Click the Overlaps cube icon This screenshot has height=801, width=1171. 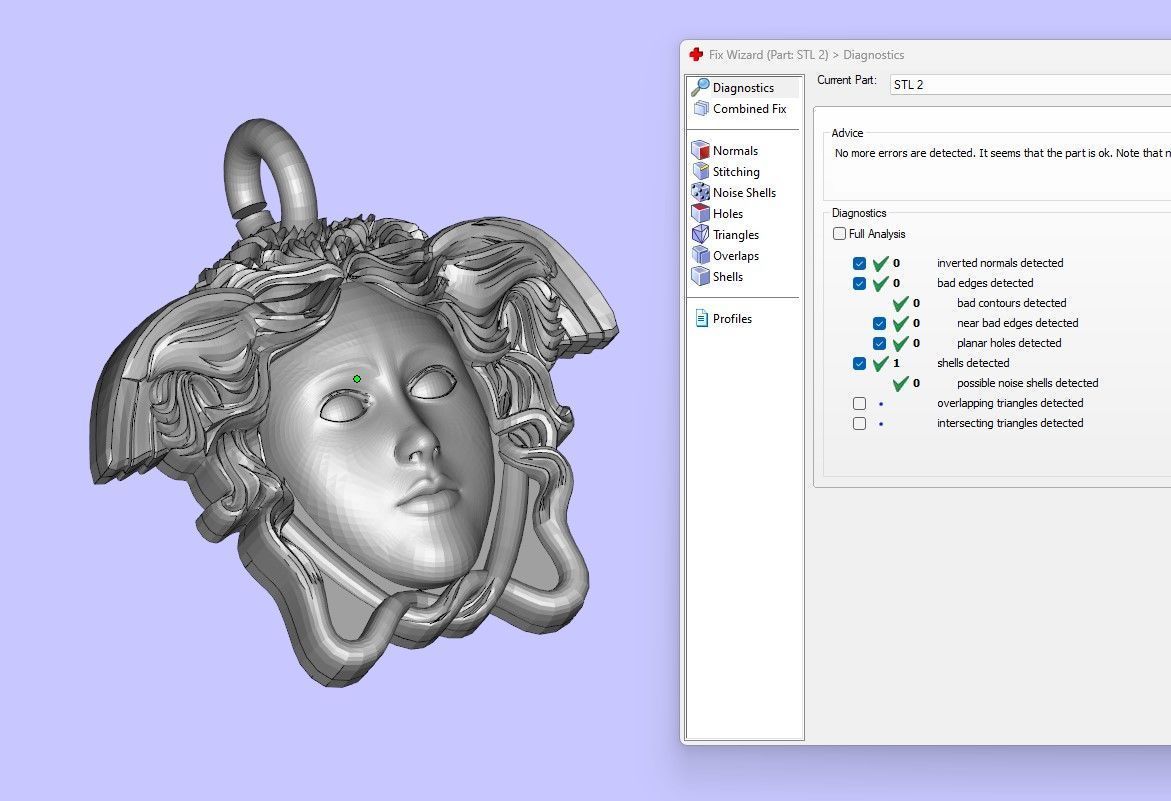701,255
